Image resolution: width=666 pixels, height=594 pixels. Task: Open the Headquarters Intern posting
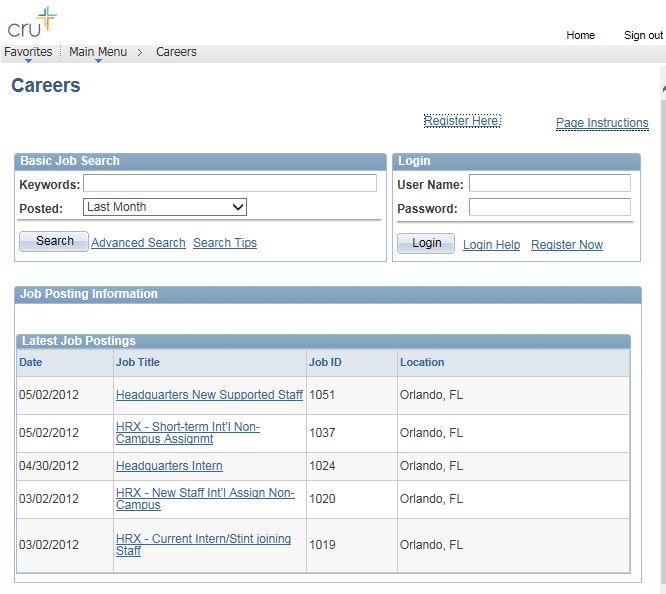point(169,466)
